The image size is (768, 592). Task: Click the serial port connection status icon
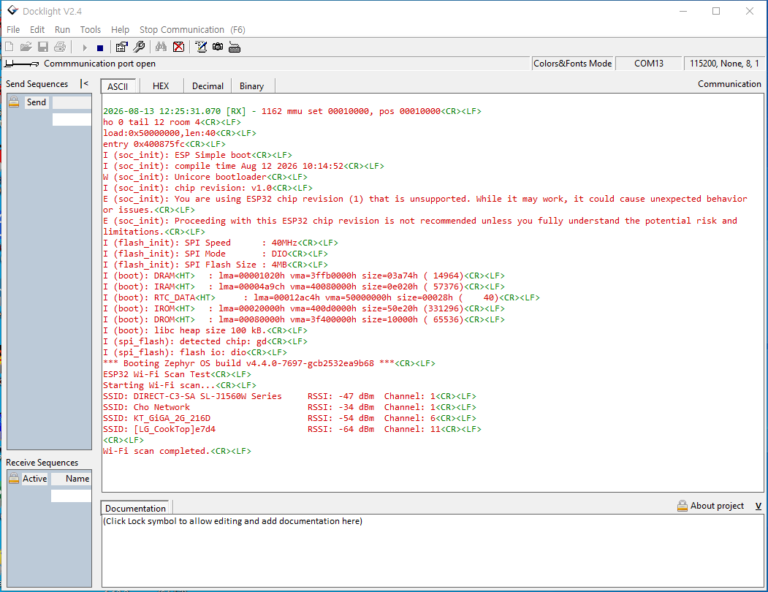(22, 64)
